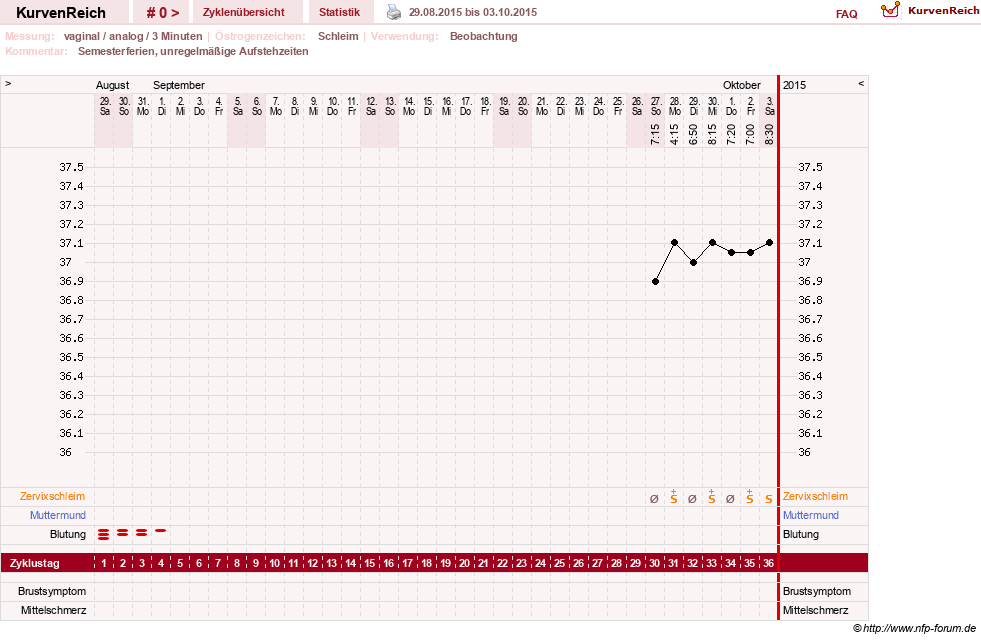Click the ø mucus symbol on cycle day 30
Viewport: 981px width, 640px height.
pos(654,499)
